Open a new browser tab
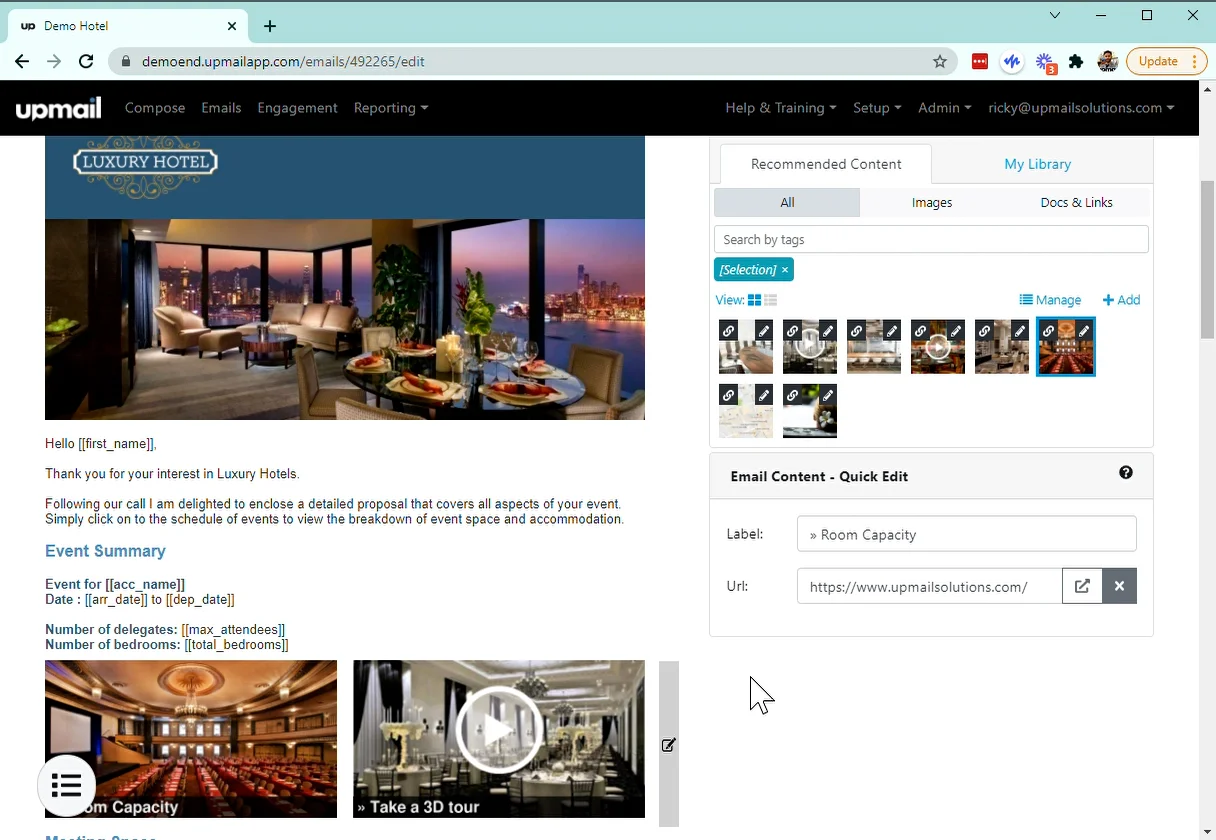This screenshot has height=840, width=1216. click(270, 26)
